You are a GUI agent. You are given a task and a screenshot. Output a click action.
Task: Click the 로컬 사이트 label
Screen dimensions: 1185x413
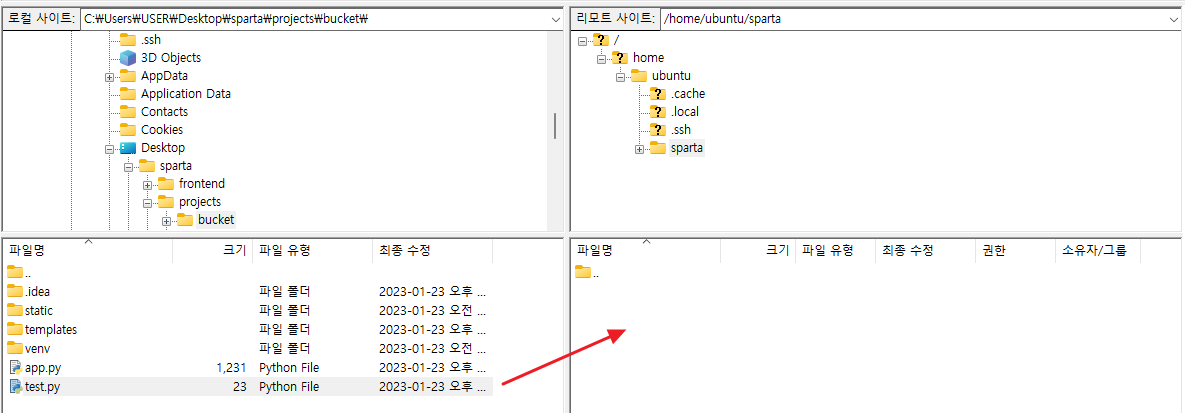coord(40,19)
